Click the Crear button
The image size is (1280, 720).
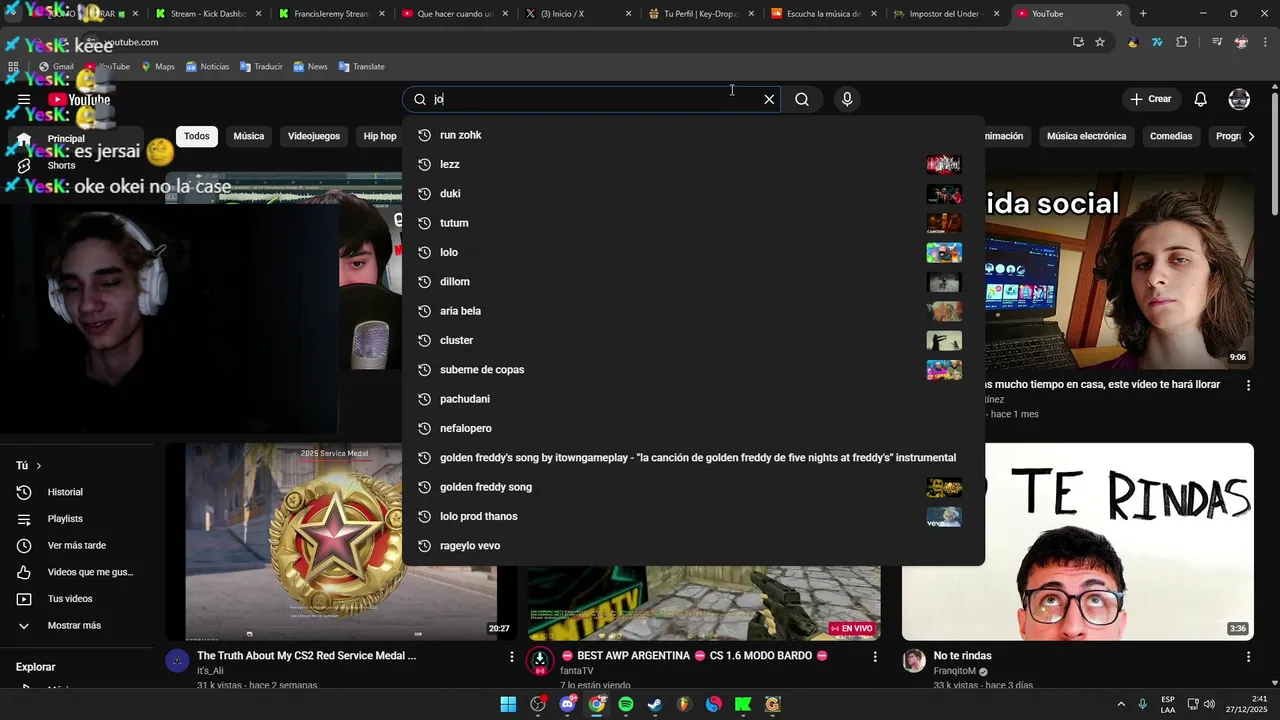pyautogui.click(x=1151, y=99)
